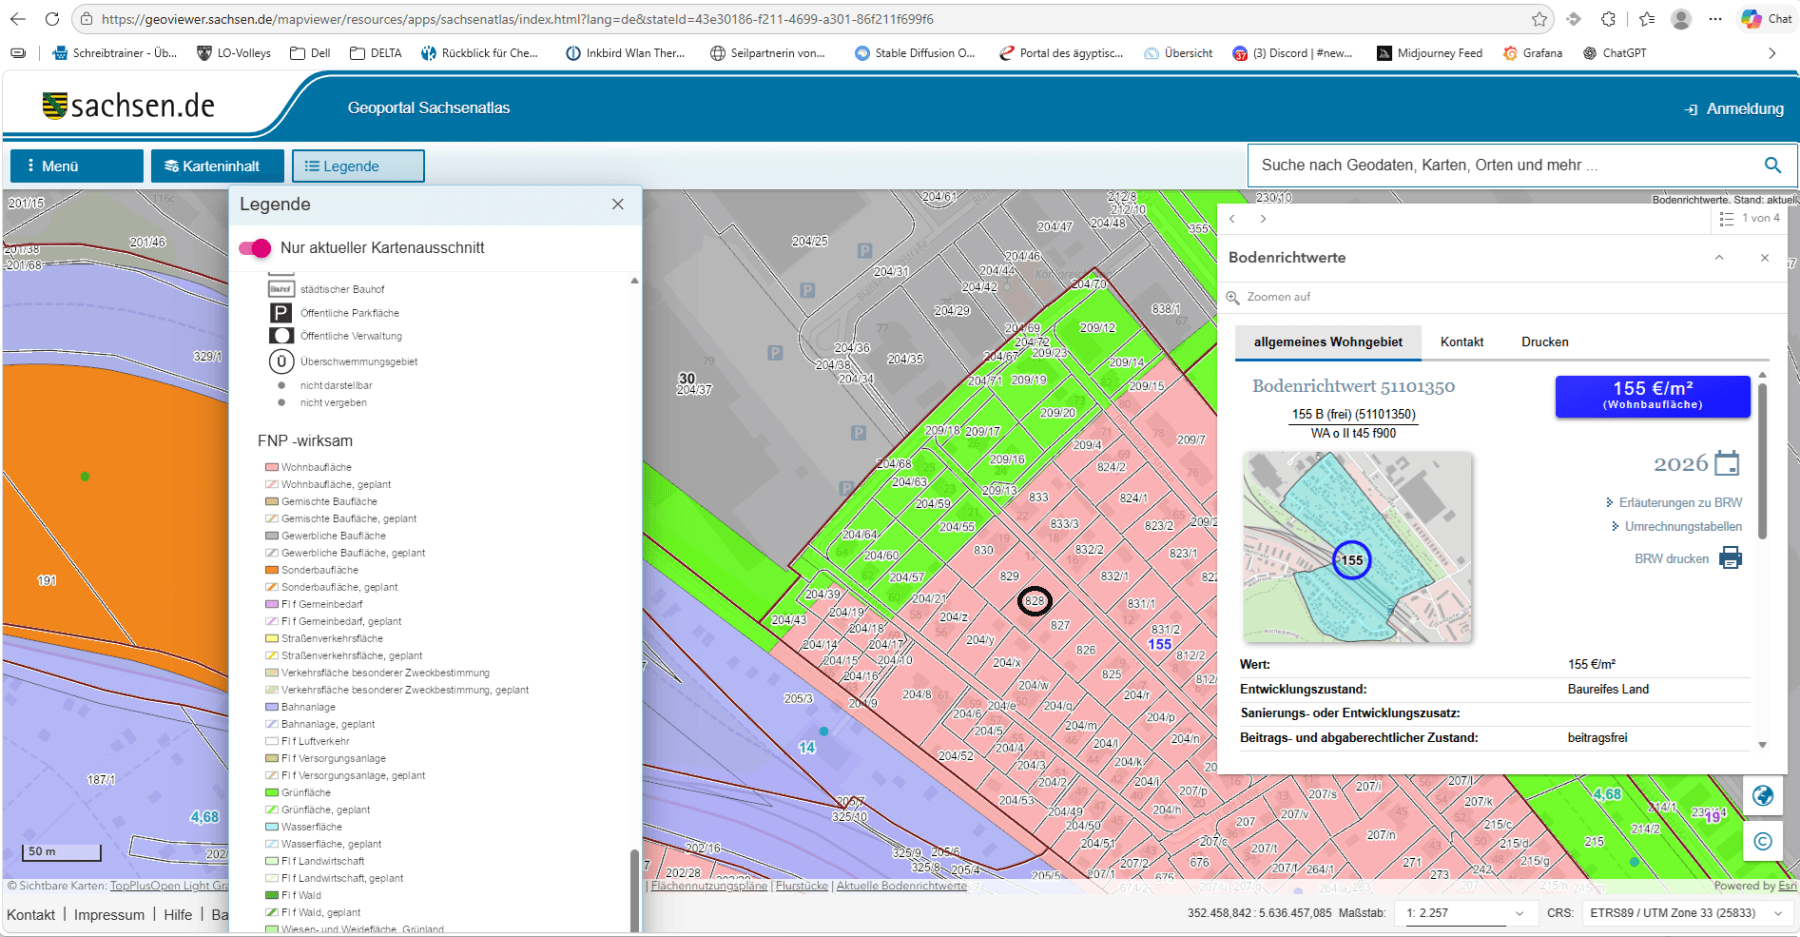Open the CRS coordinate system dropdown
The image size is (1800, 937).
(1686, 913)
